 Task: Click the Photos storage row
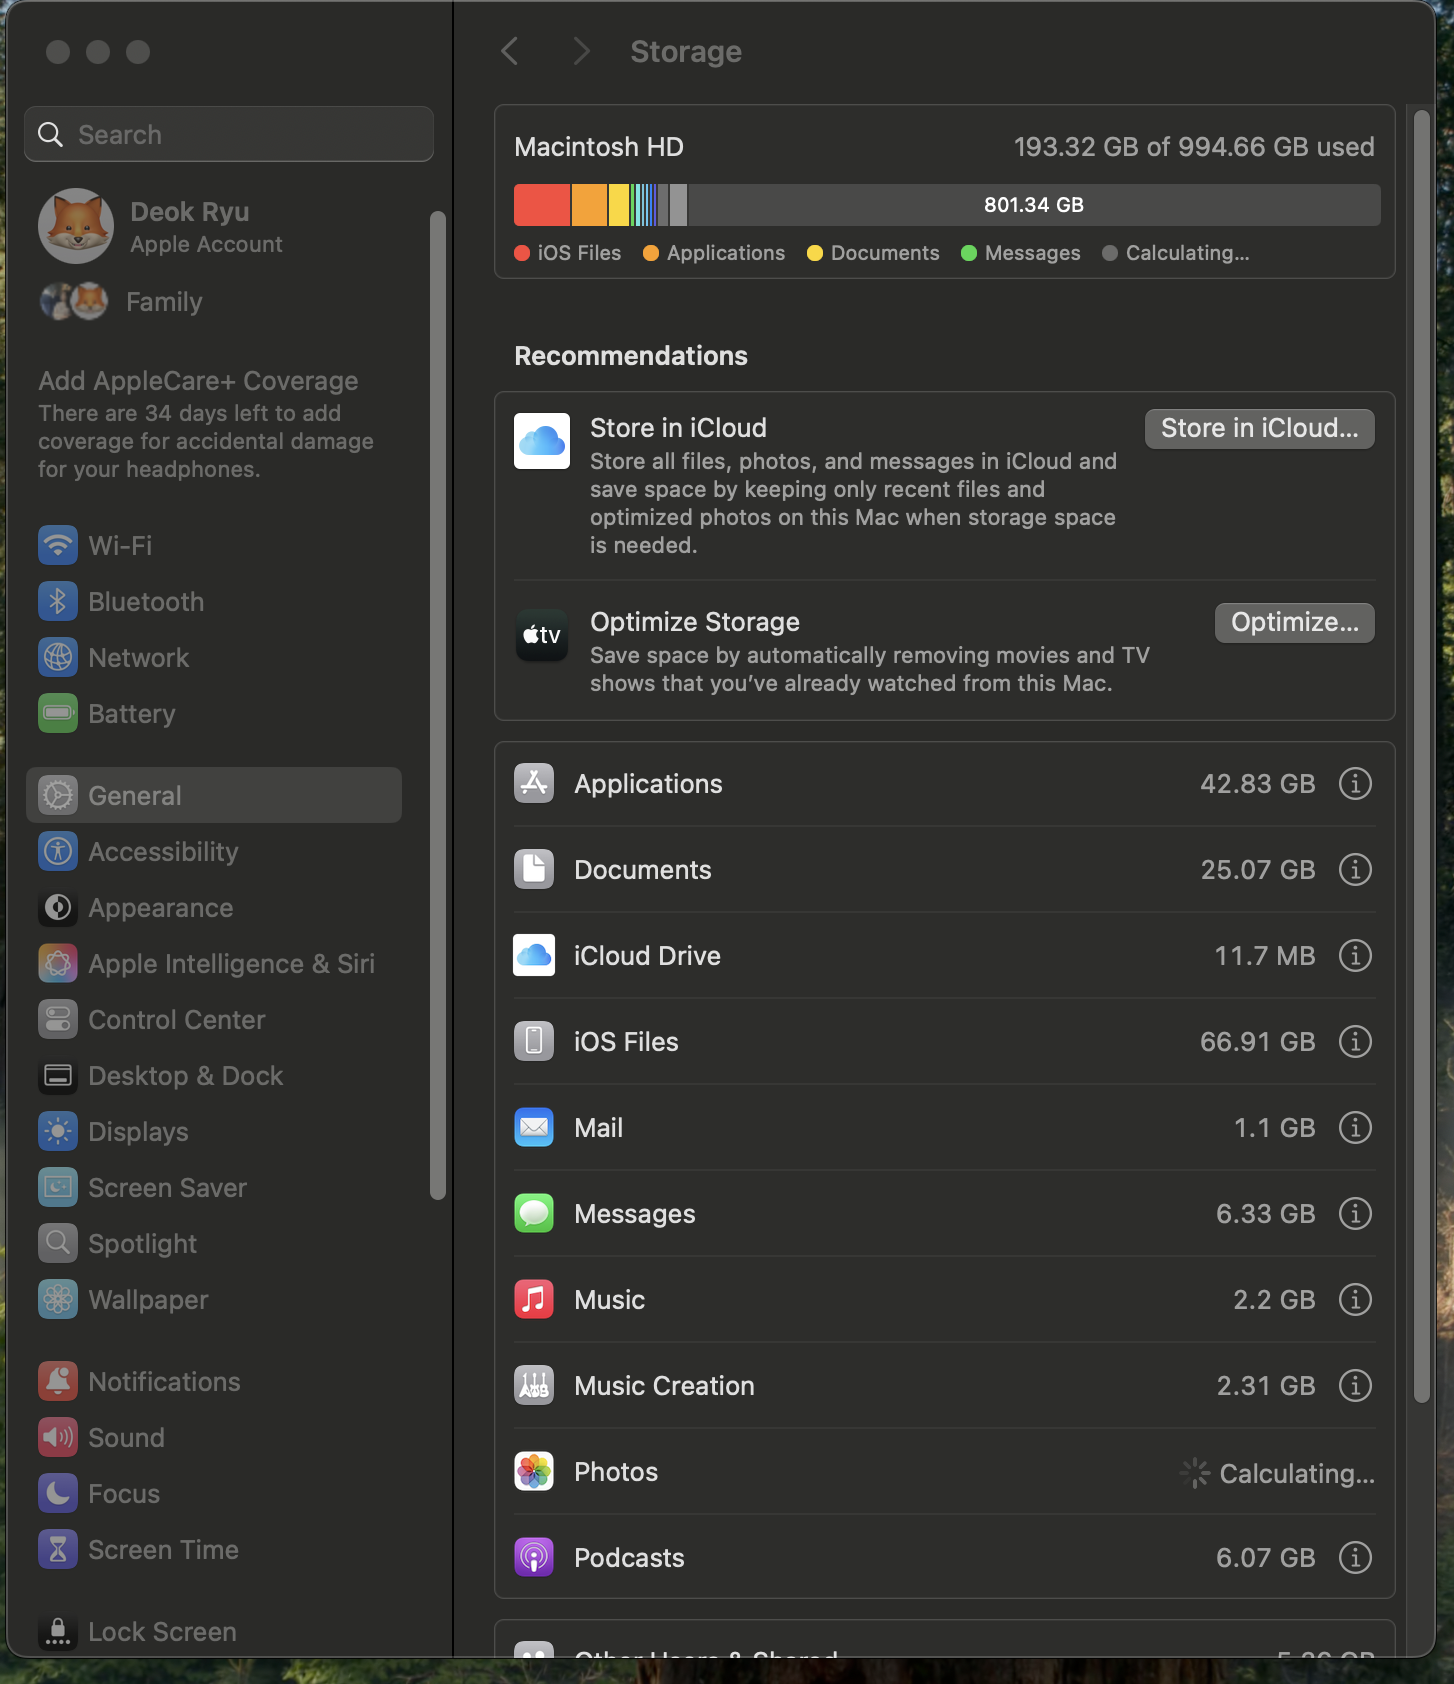click(x=944, y=1471)
